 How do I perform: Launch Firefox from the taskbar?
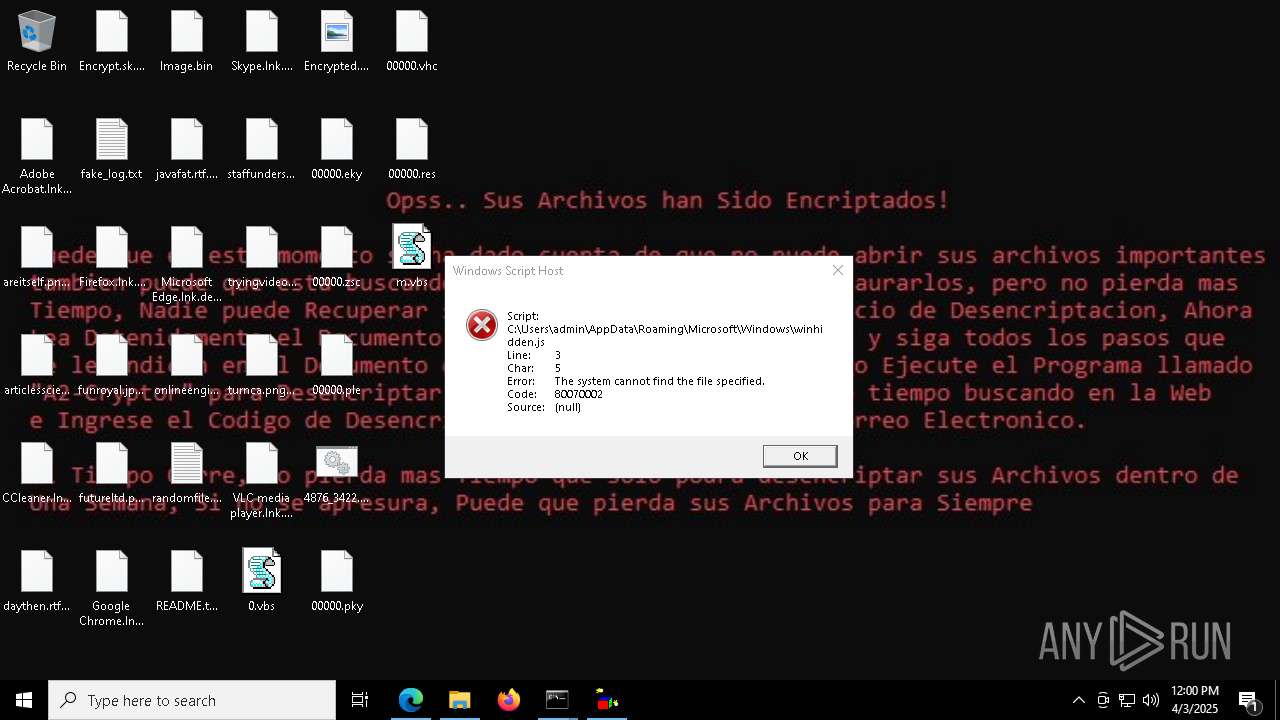tap(509, 700)
